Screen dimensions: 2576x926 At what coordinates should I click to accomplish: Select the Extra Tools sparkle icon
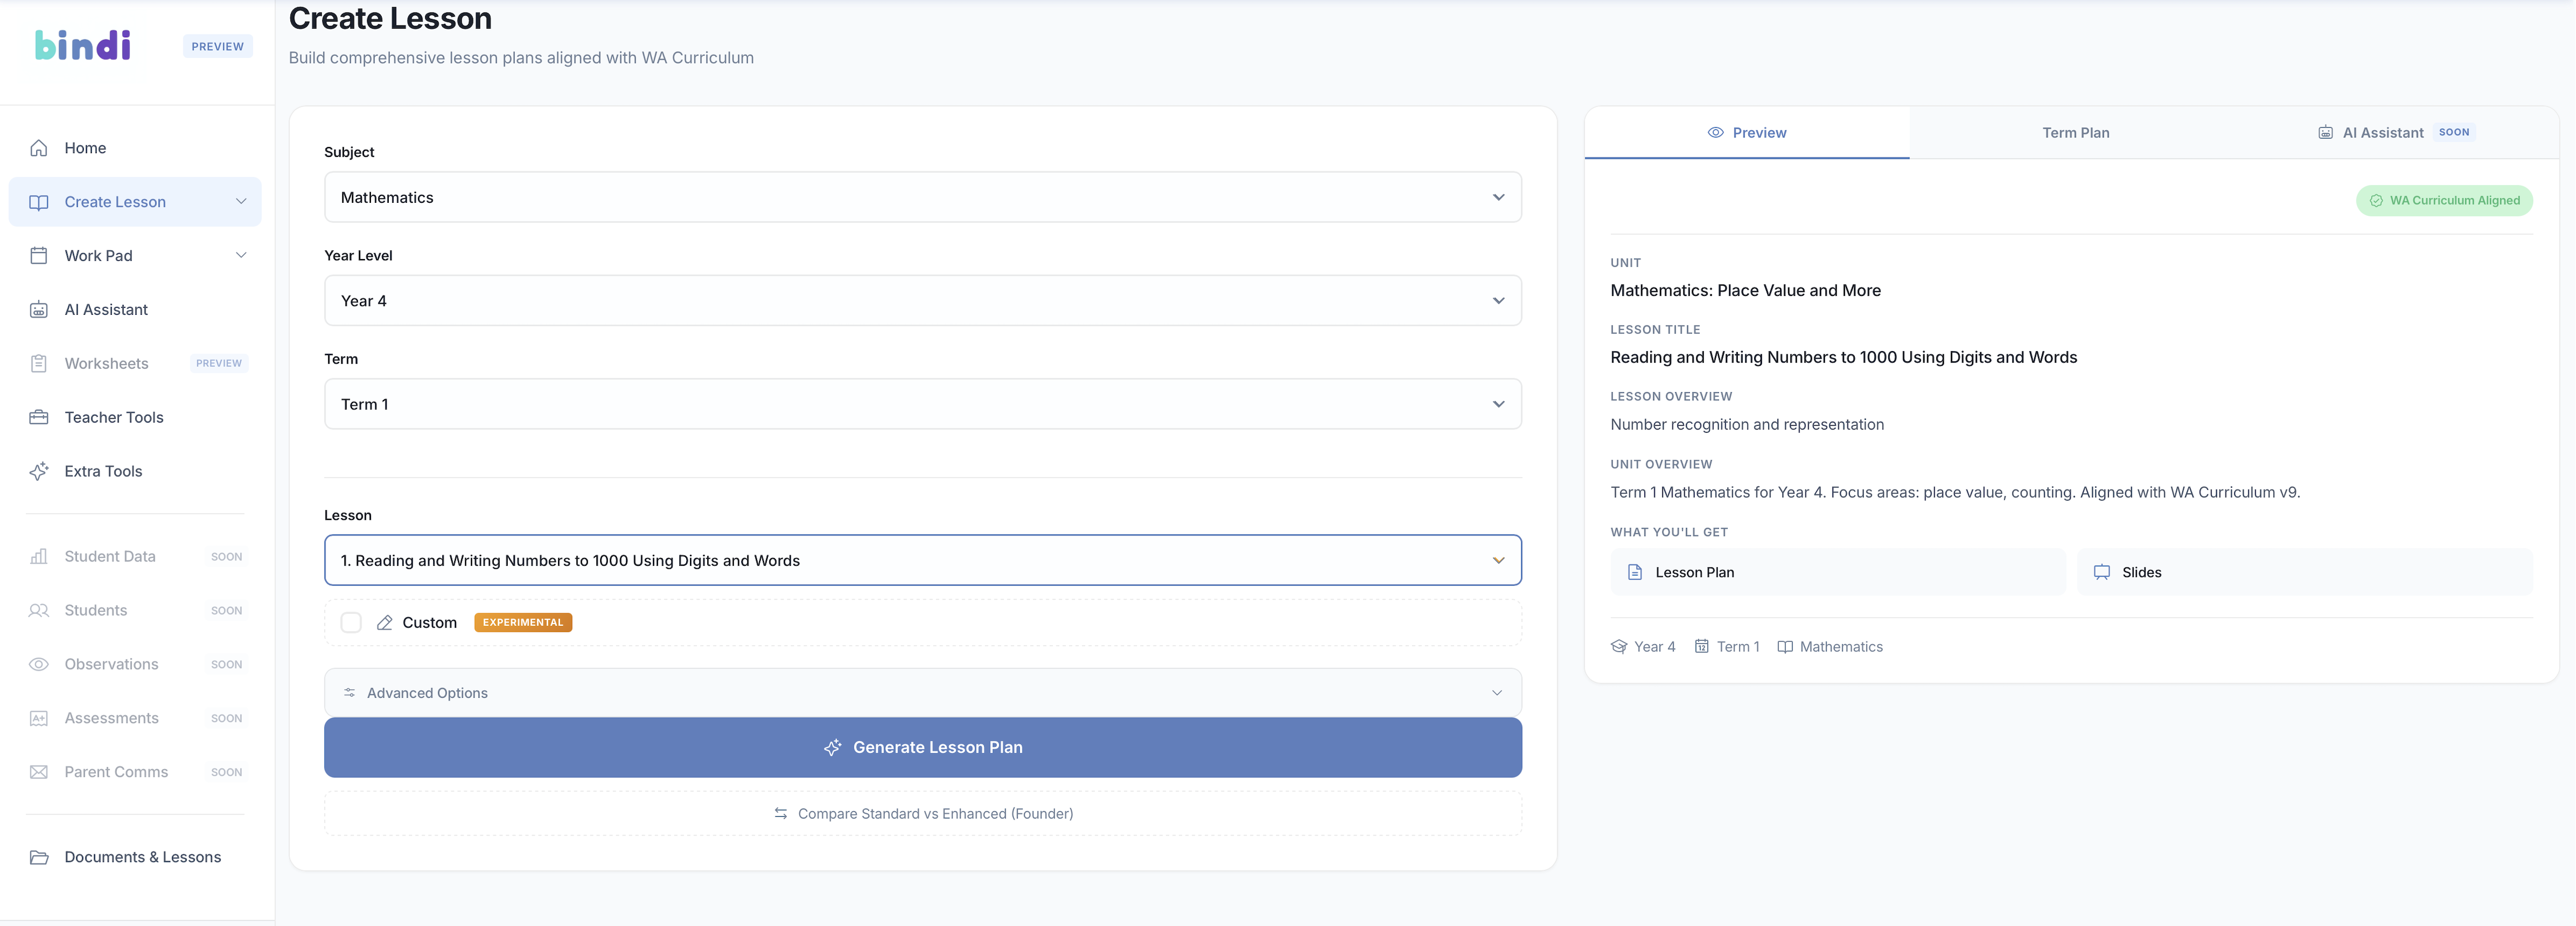[38, 471]
